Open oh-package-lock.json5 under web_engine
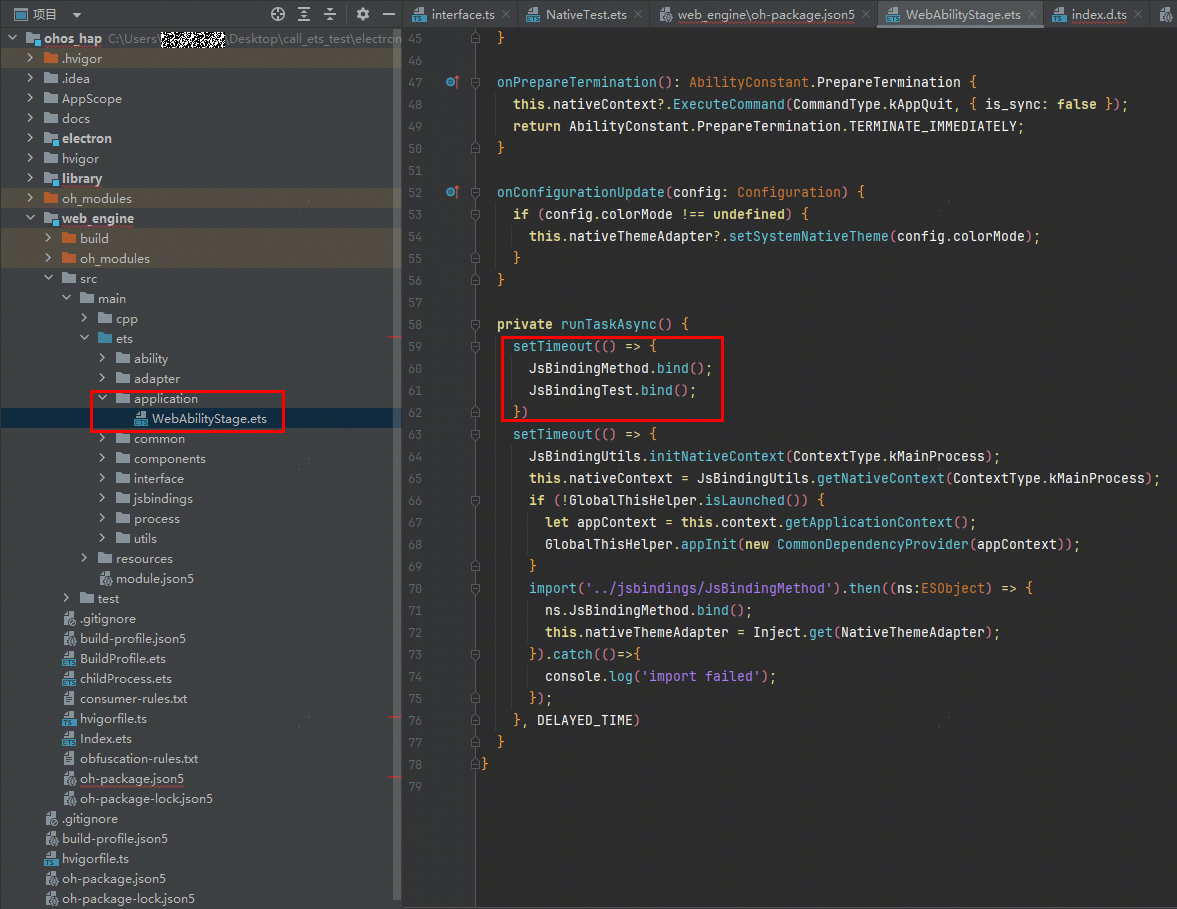 [x=146, y=799]
